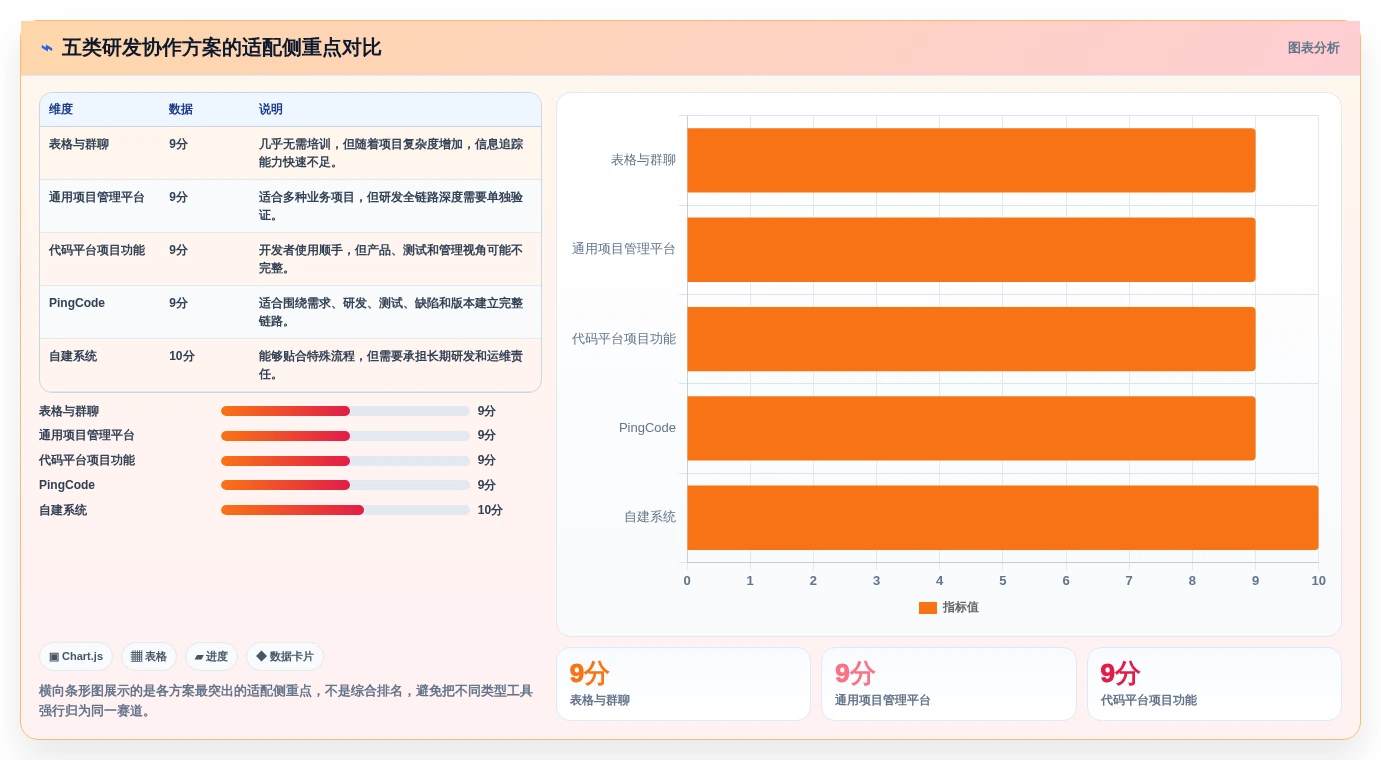This screenshot has width=1381, height=760.
Task: Select the 代码平台项目功能 table row name
Action: pos(97,250)
